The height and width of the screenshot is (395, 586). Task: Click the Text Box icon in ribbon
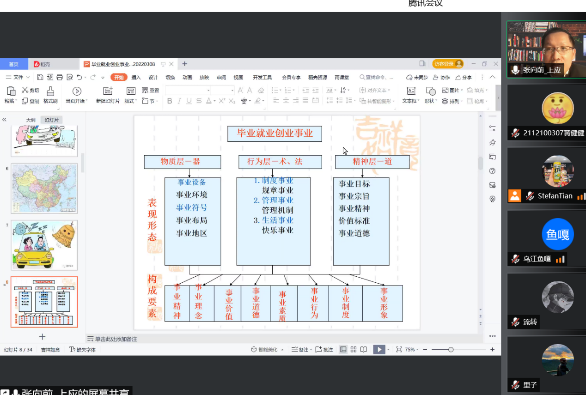411,91
